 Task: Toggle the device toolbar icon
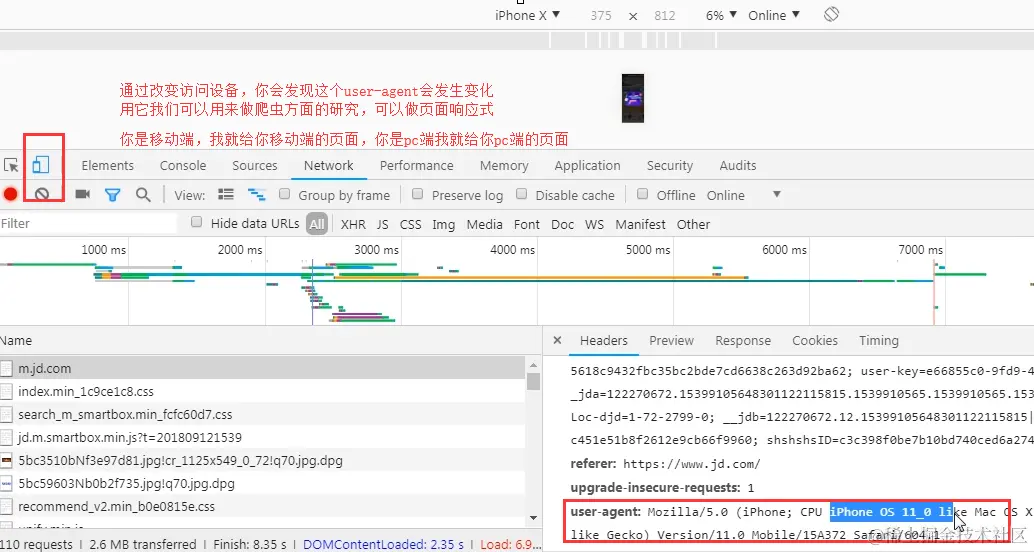41,165
